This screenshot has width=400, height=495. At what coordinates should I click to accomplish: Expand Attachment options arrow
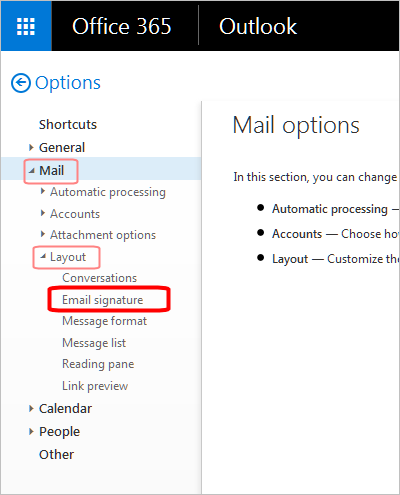(x=43, y=234)
